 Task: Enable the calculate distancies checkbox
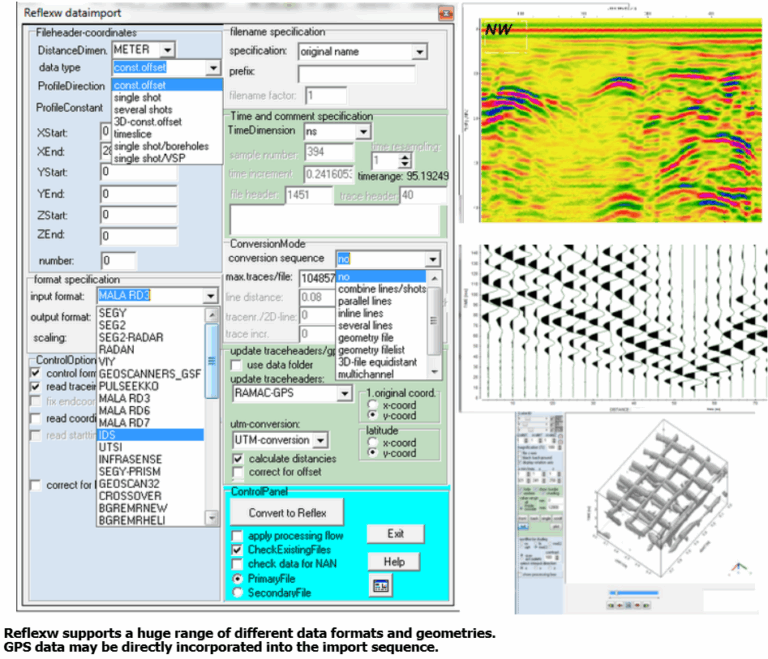[x=238, y=458]
